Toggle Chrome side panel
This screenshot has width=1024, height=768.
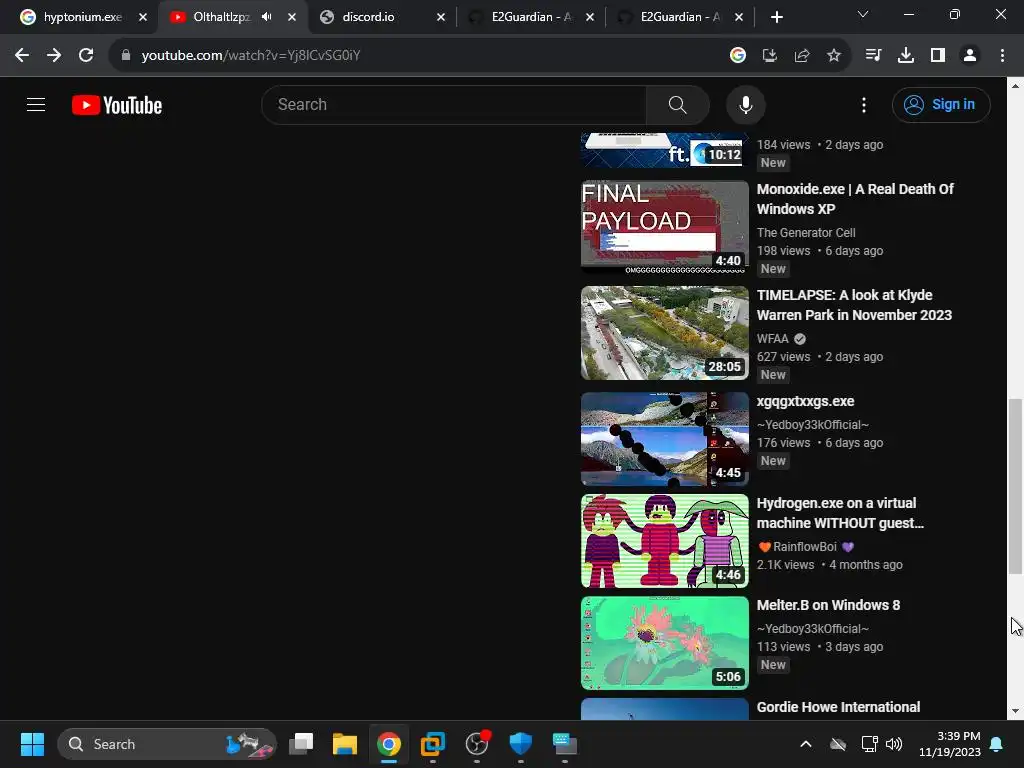pyautogui.click(x=938, y=56)
